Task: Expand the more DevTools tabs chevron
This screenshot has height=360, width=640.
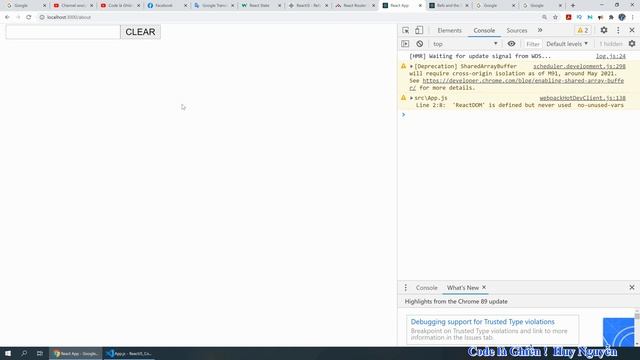Action: tap(540, 30)
